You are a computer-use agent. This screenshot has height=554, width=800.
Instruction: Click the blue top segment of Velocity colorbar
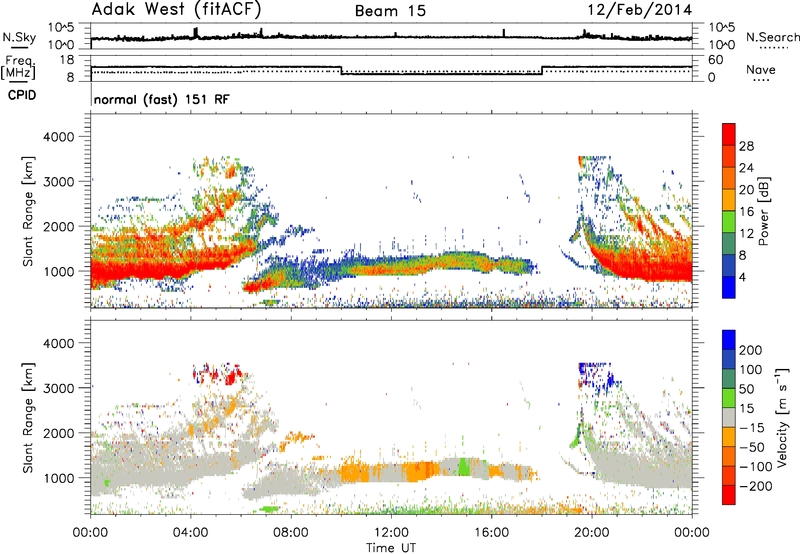point(729,340)
